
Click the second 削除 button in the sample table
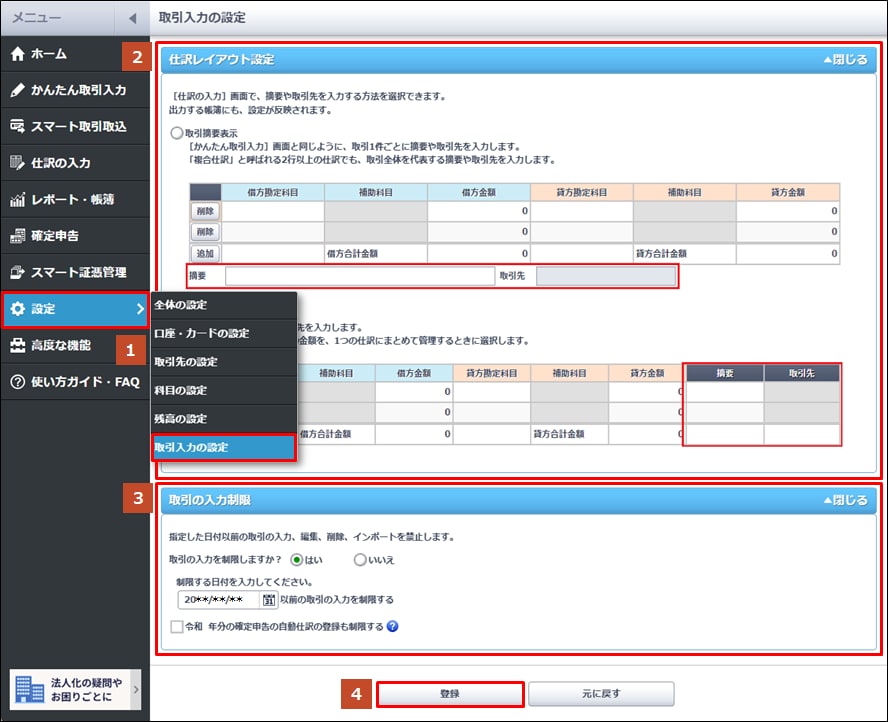pos(205,232)
